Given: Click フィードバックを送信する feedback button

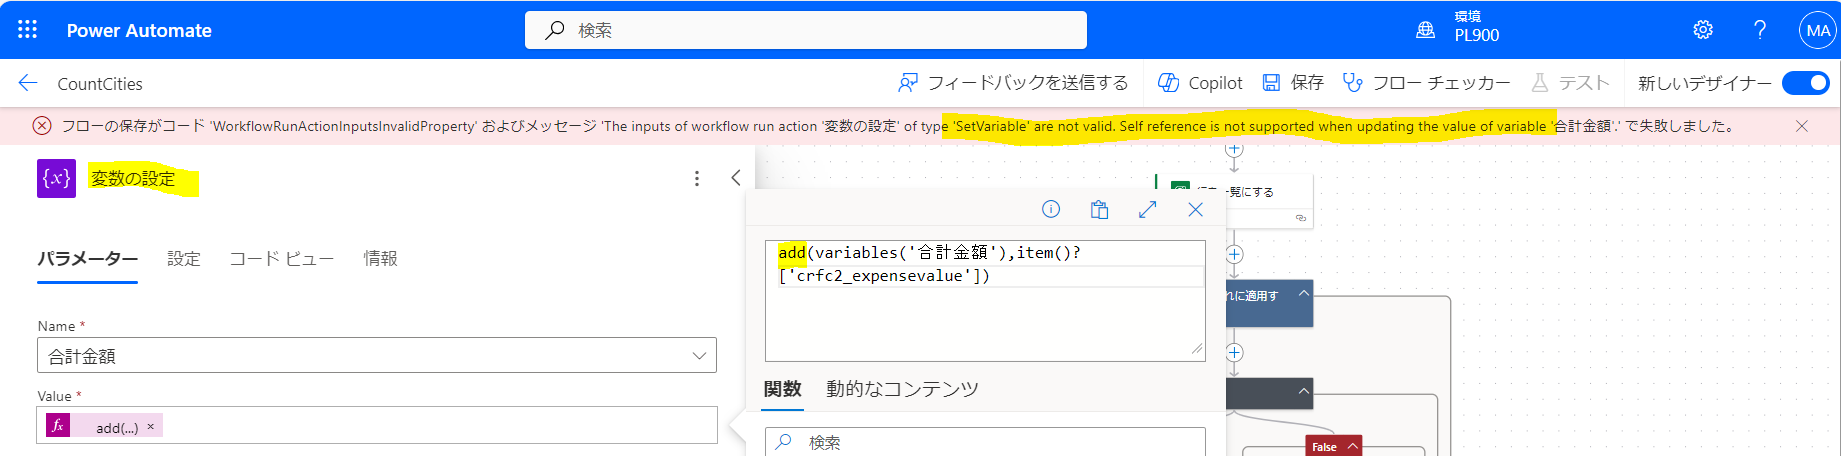Looking at the screenshot, I should click(x=1013, y=83).
